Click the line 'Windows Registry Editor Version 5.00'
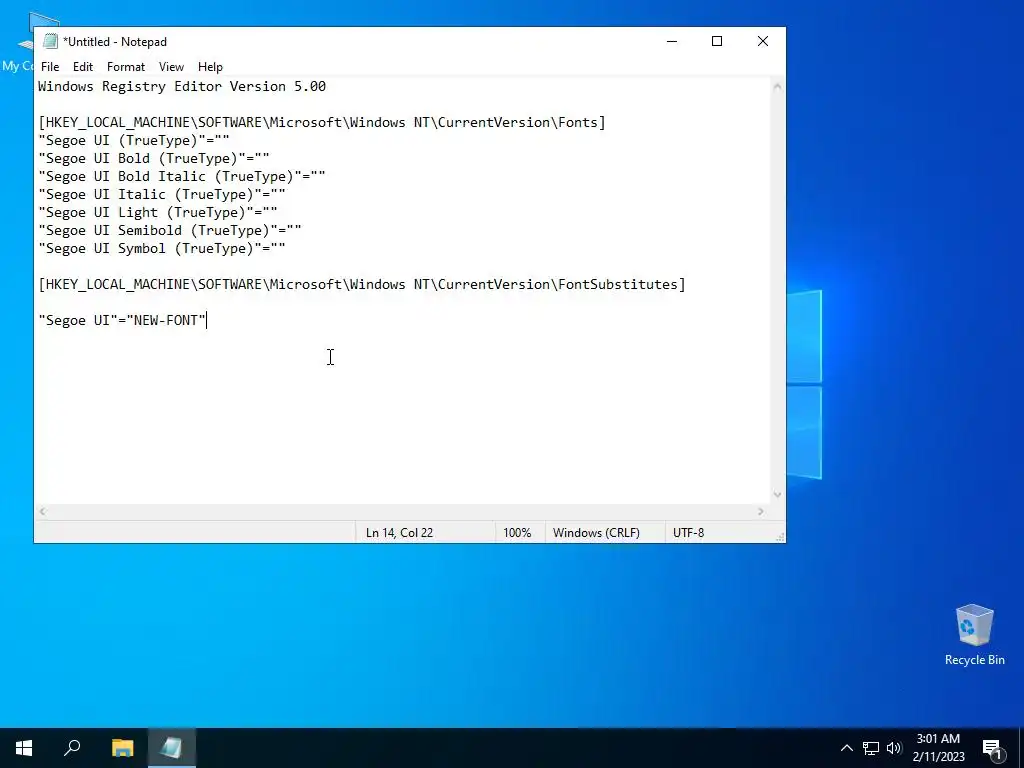1024x768 pixels. pos(182,86)
